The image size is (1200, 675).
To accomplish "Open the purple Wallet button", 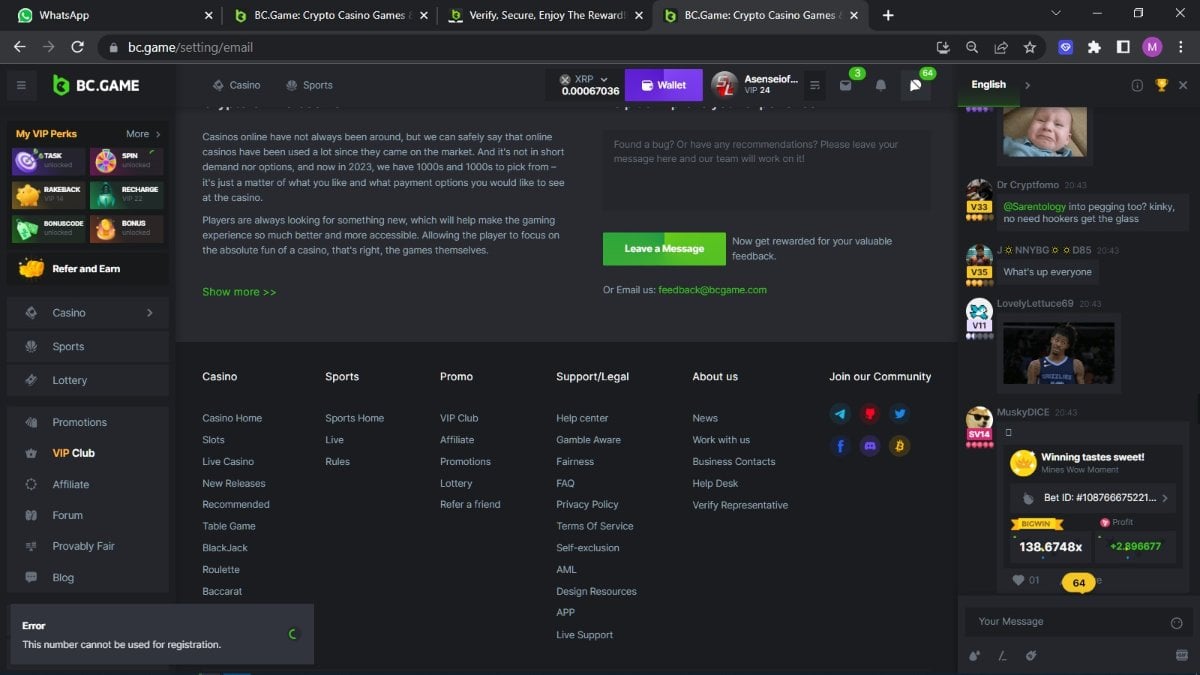I will pos(664,85).
